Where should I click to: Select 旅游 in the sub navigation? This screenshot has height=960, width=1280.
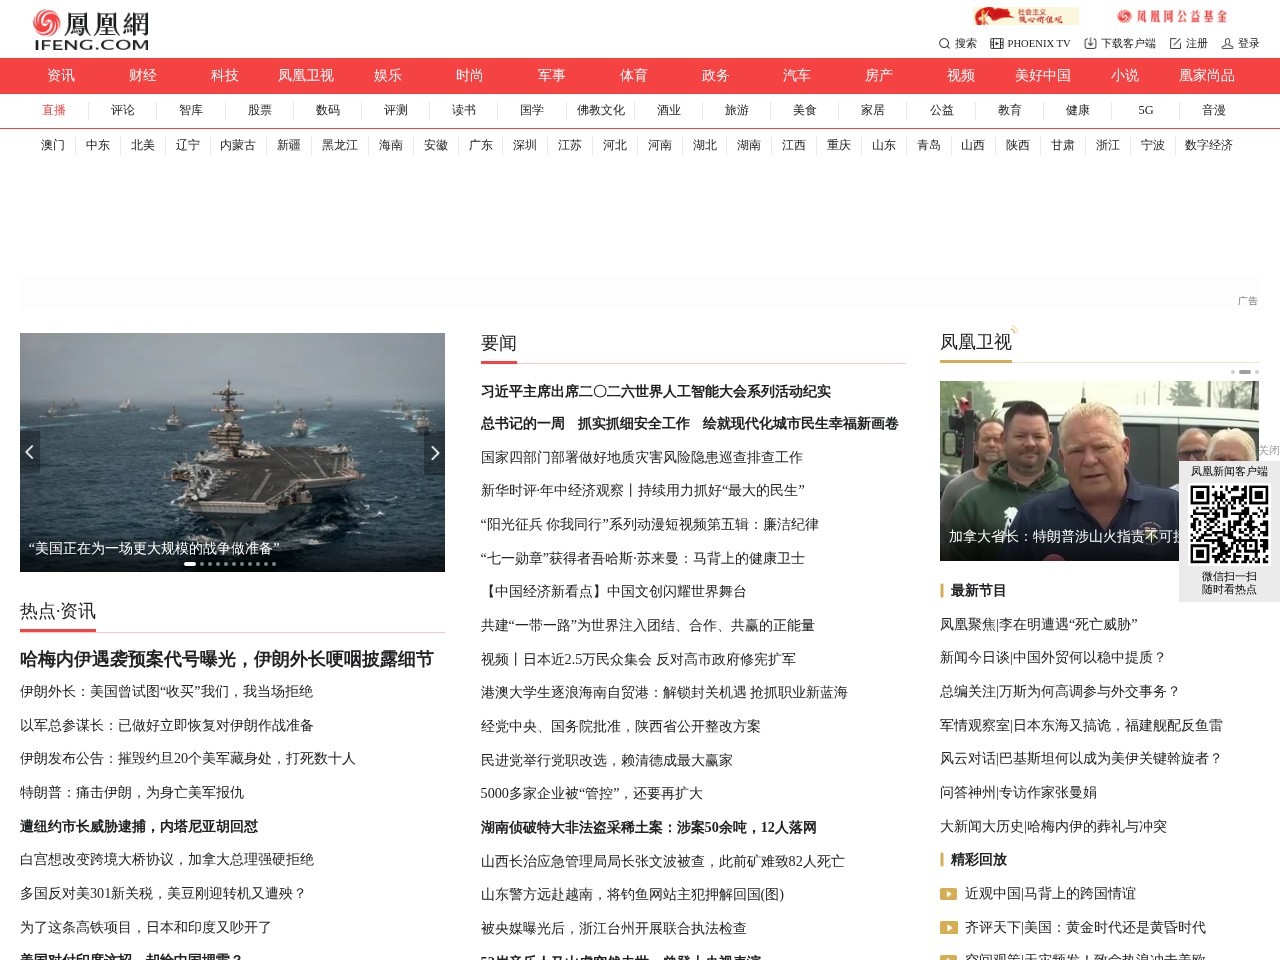tap(737, 111)
